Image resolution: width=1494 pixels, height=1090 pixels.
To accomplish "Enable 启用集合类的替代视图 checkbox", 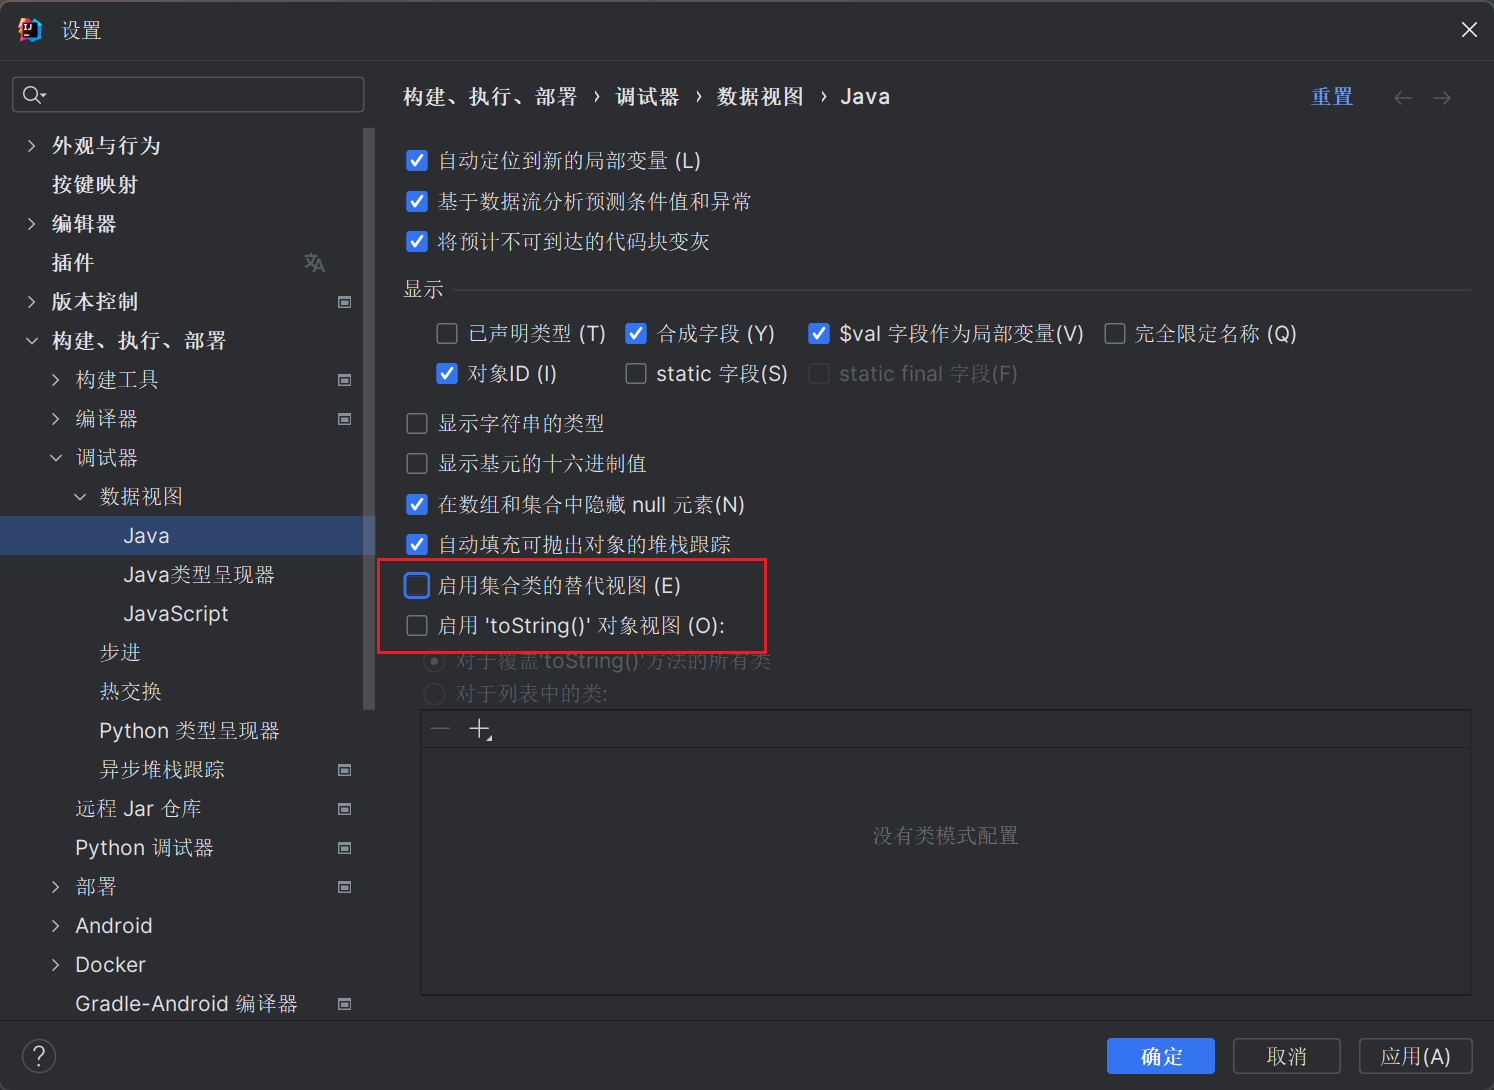I will tap(417, 585).
